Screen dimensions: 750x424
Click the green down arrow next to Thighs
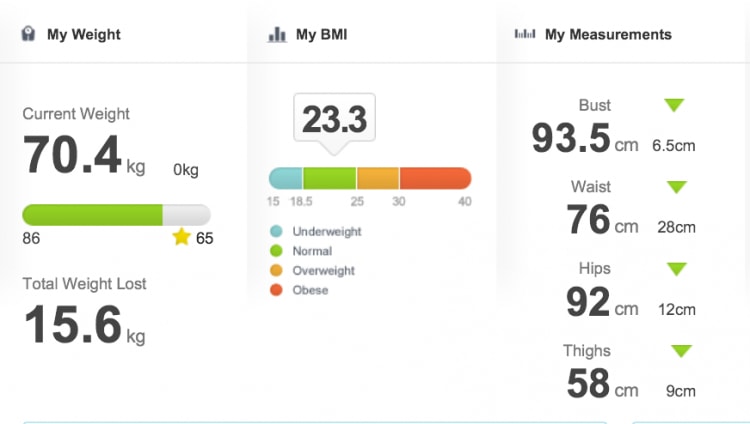coord(682,351)
